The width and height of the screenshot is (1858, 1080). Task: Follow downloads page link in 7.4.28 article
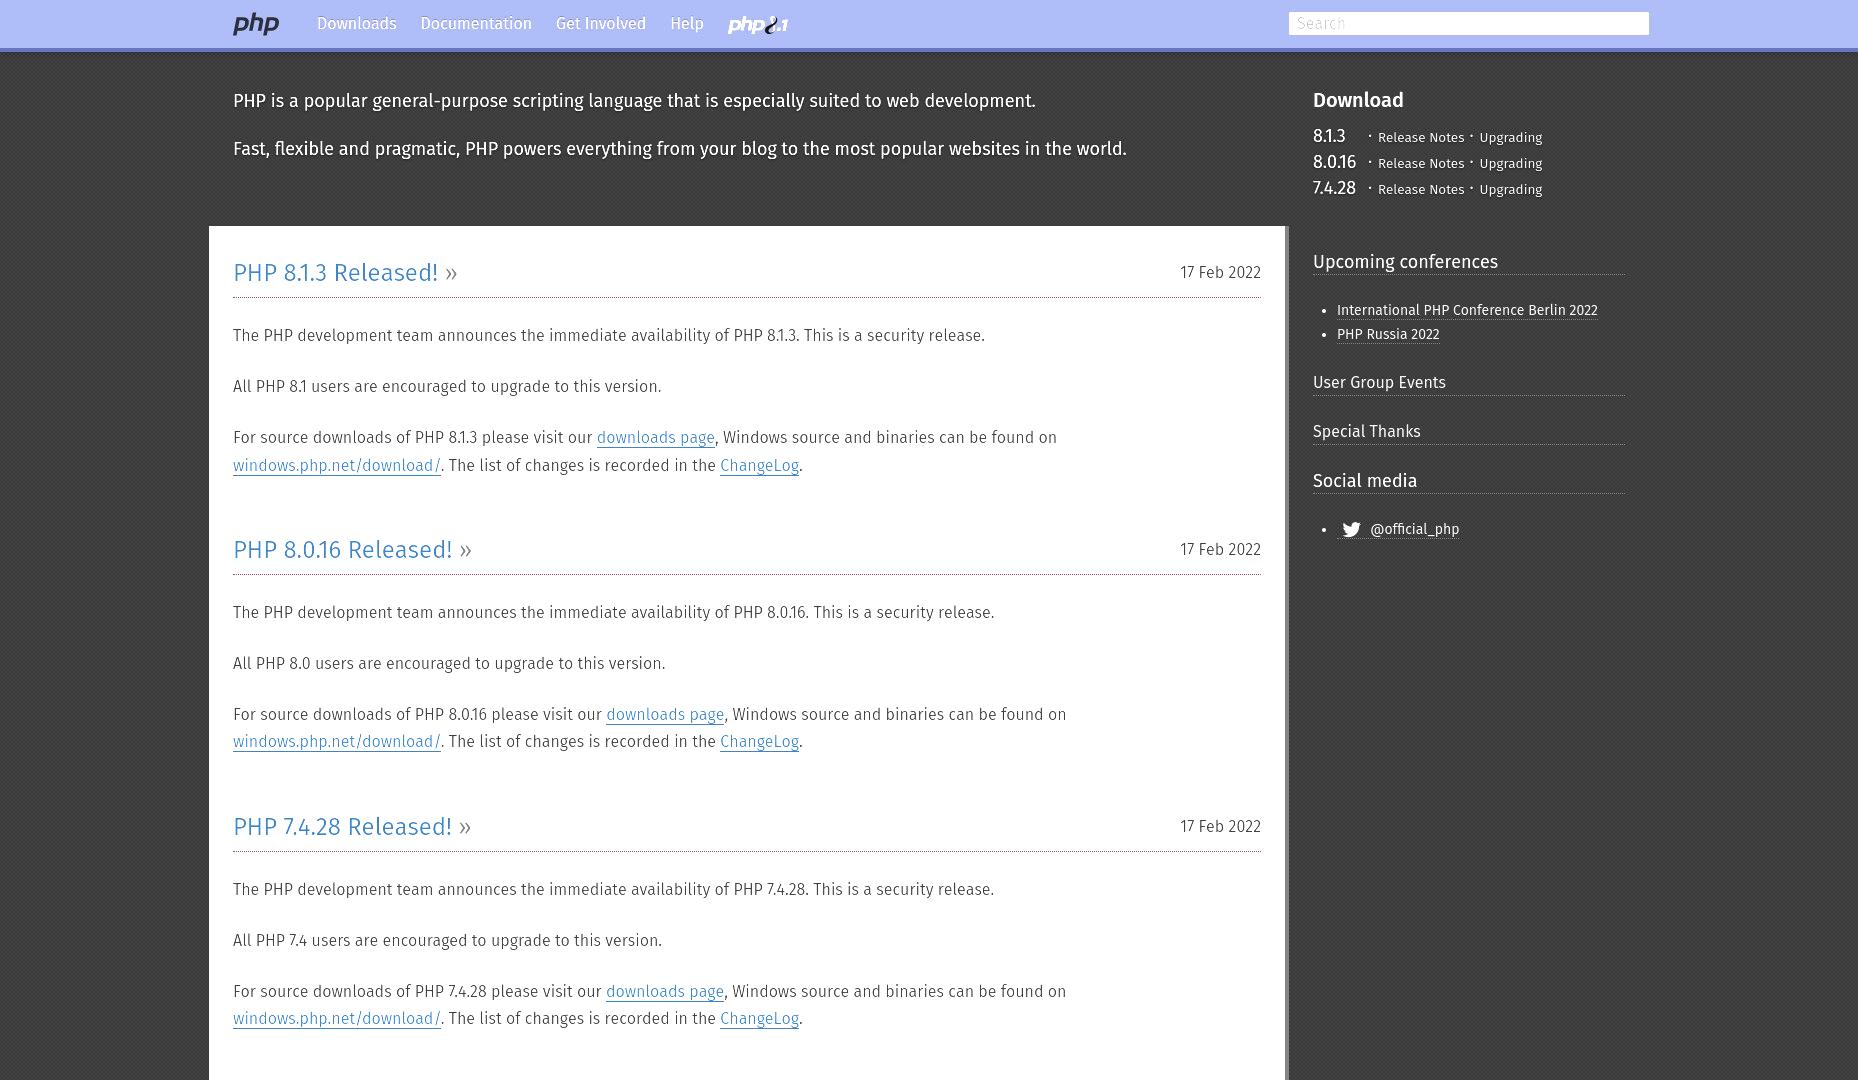point(665,992)
